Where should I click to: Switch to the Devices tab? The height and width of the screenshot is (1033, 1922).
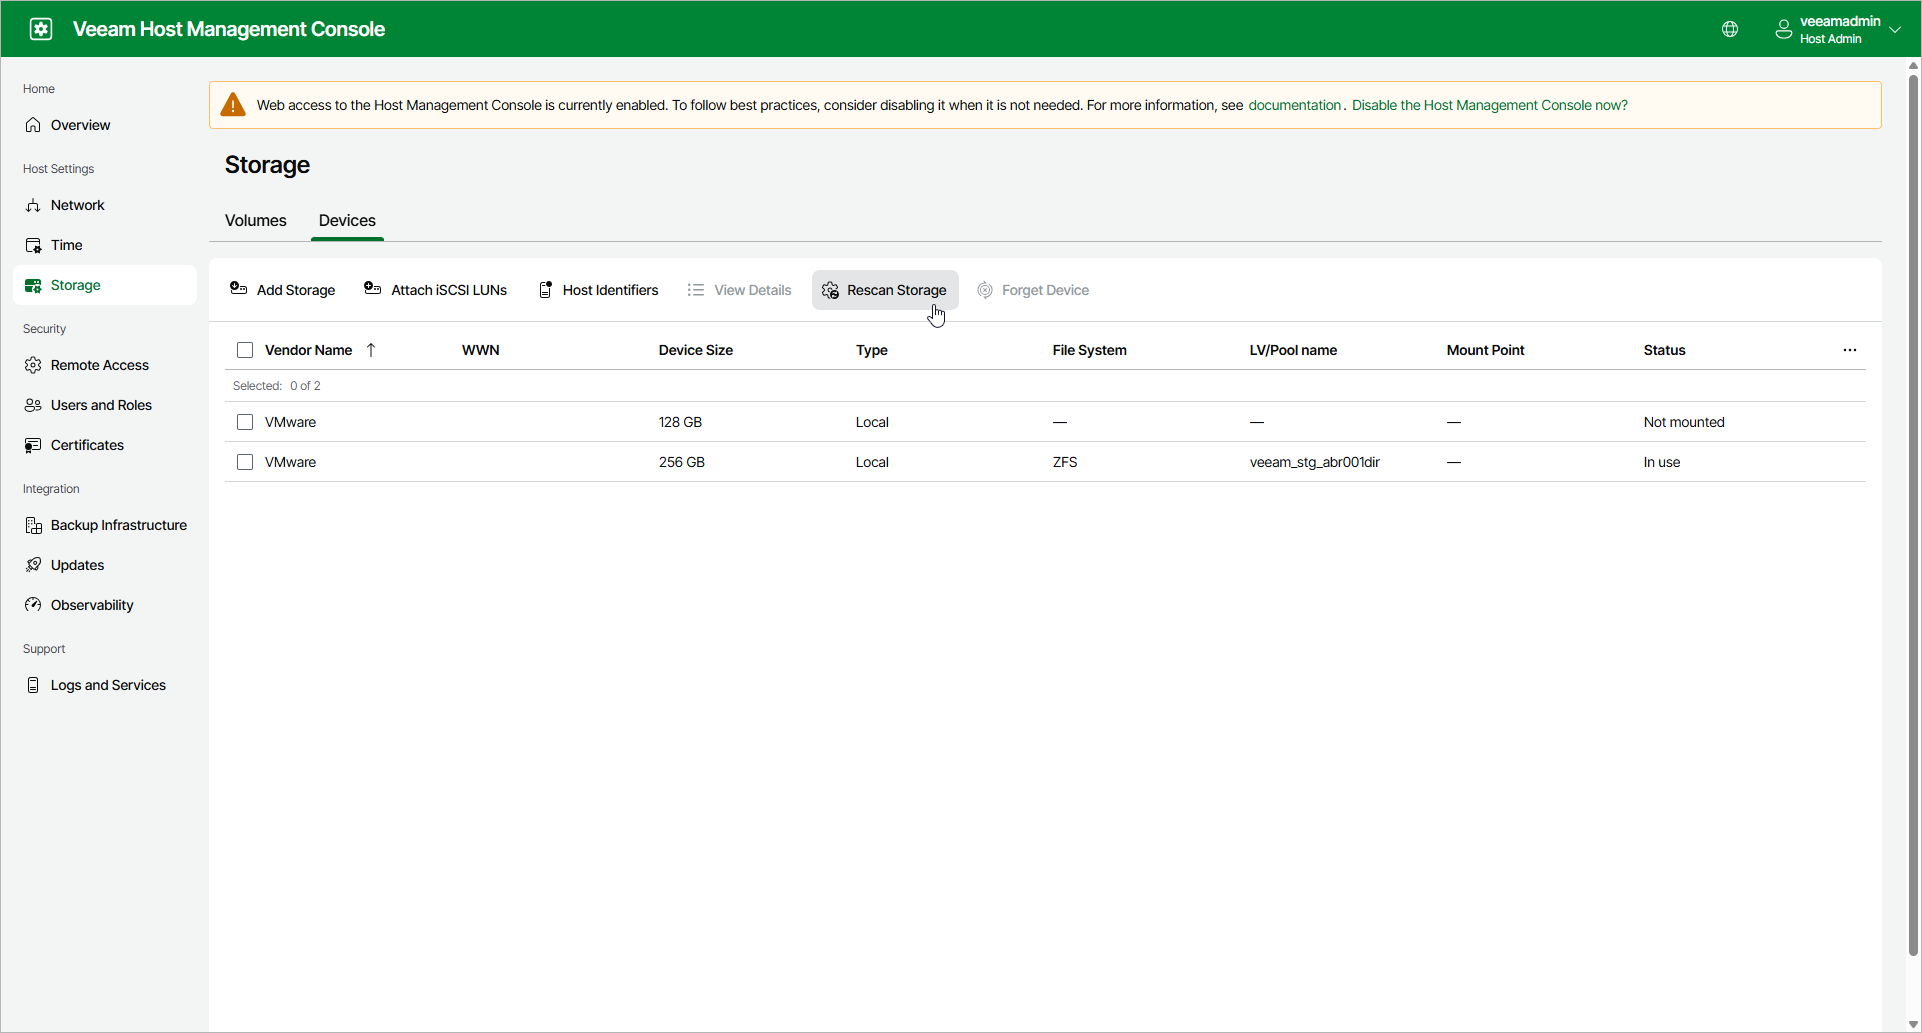coord(347,220)
